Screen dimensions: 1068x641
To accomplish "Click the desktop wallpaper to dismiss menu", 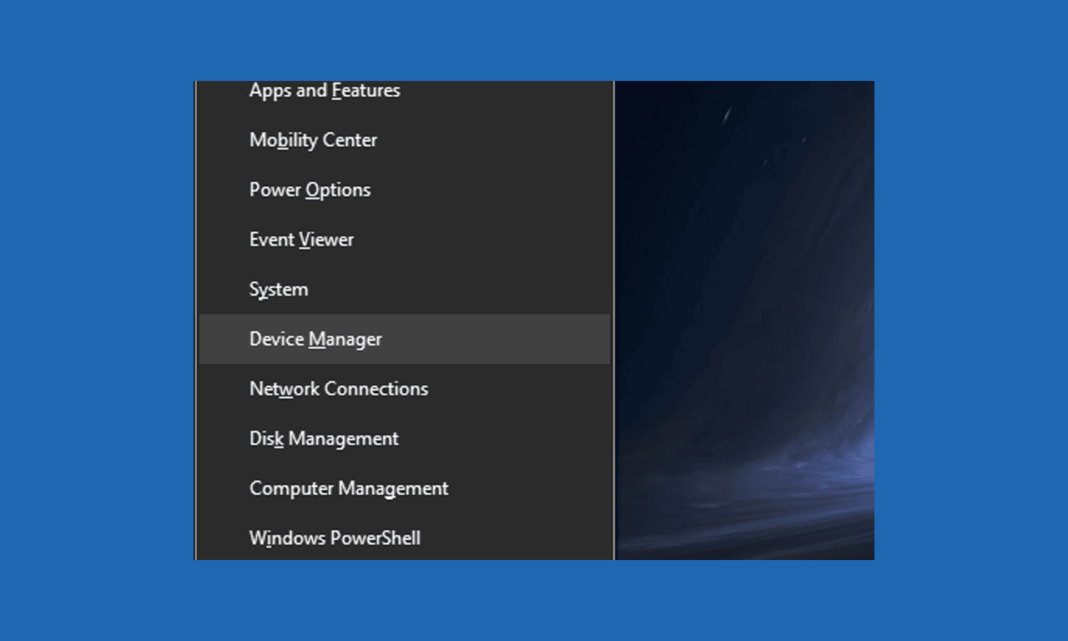I will click(745, 320).
